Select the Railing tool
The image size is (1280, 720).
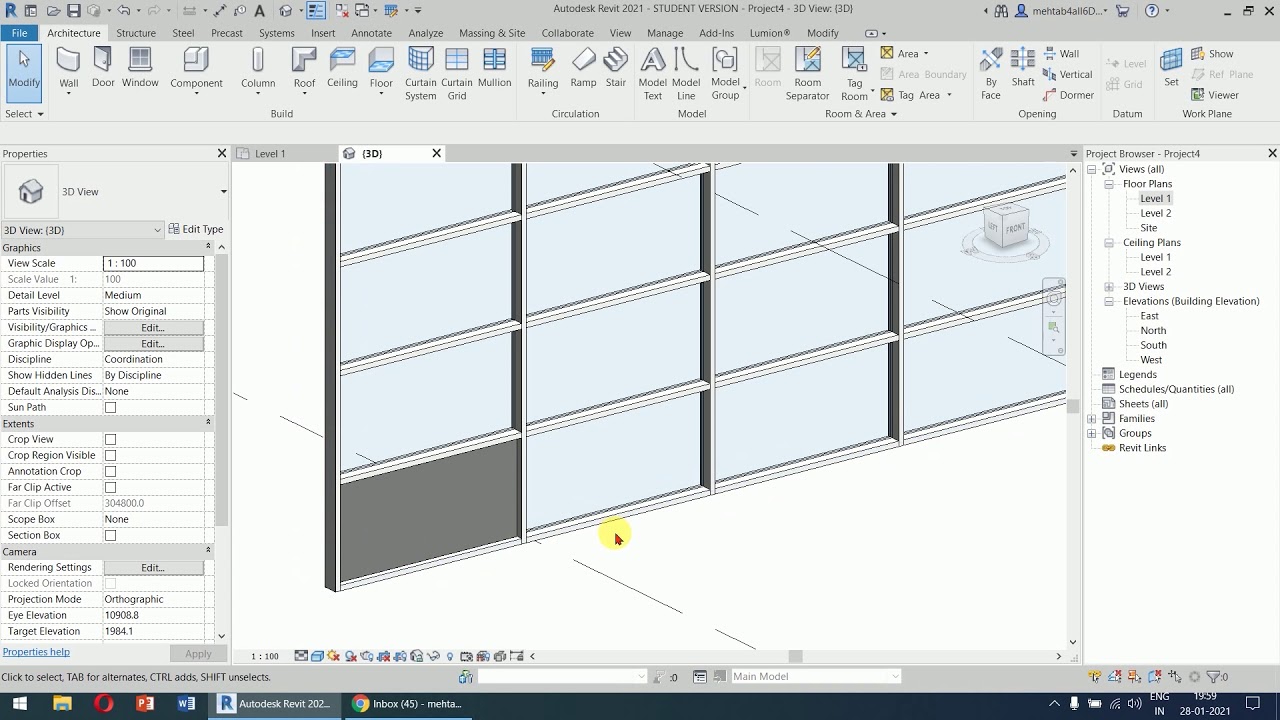click(543, 70)
